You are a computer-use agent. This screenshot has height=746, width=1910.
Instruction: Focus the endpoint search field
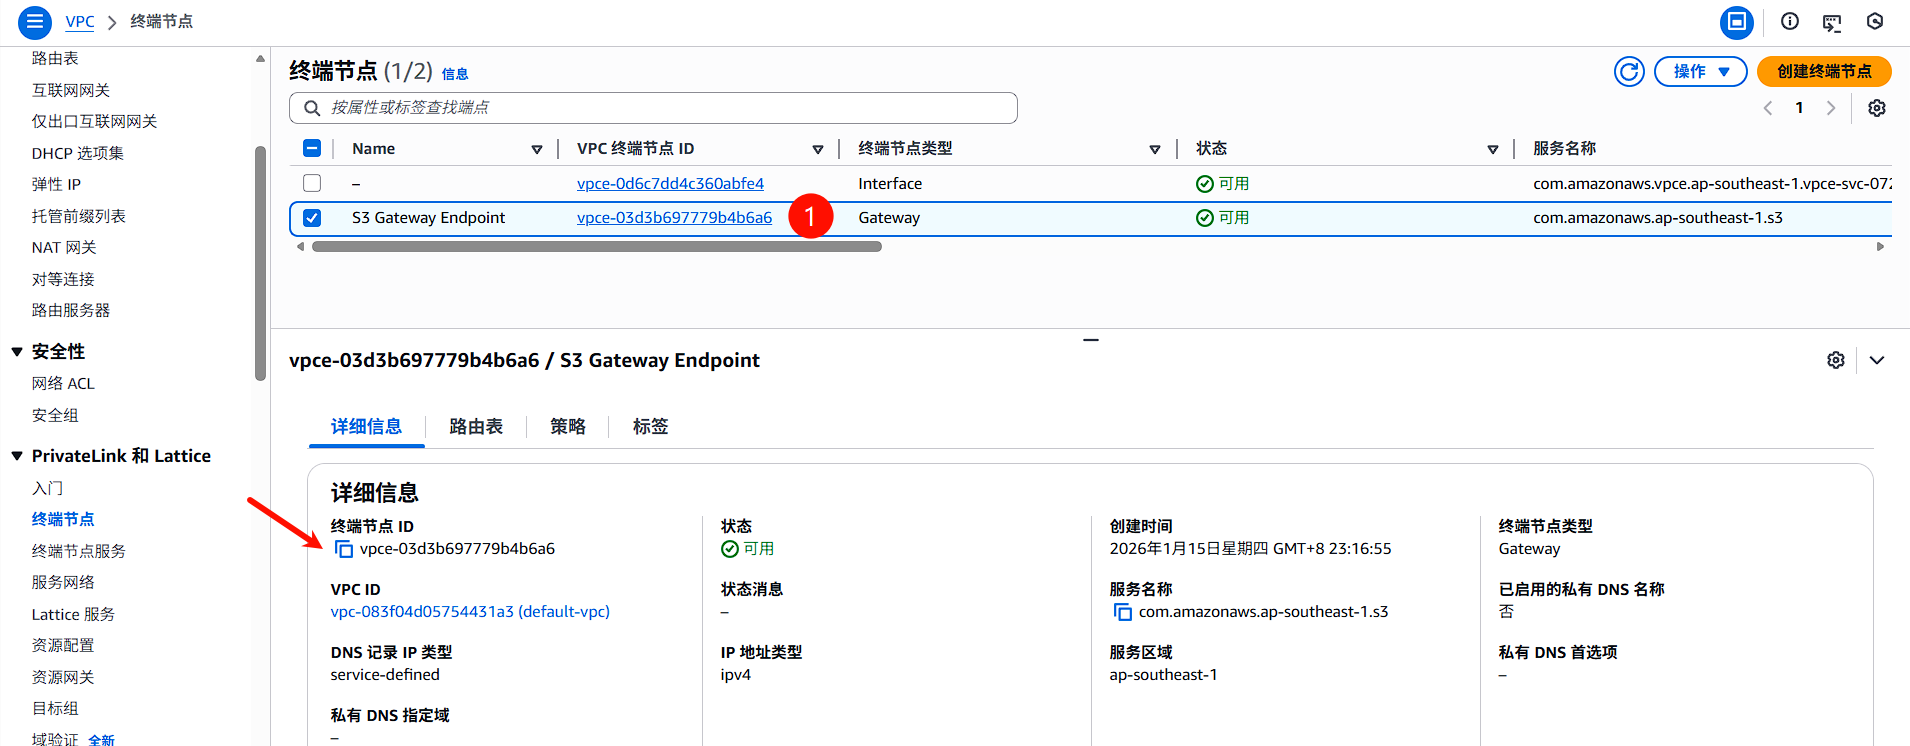[x=653, y=108]
